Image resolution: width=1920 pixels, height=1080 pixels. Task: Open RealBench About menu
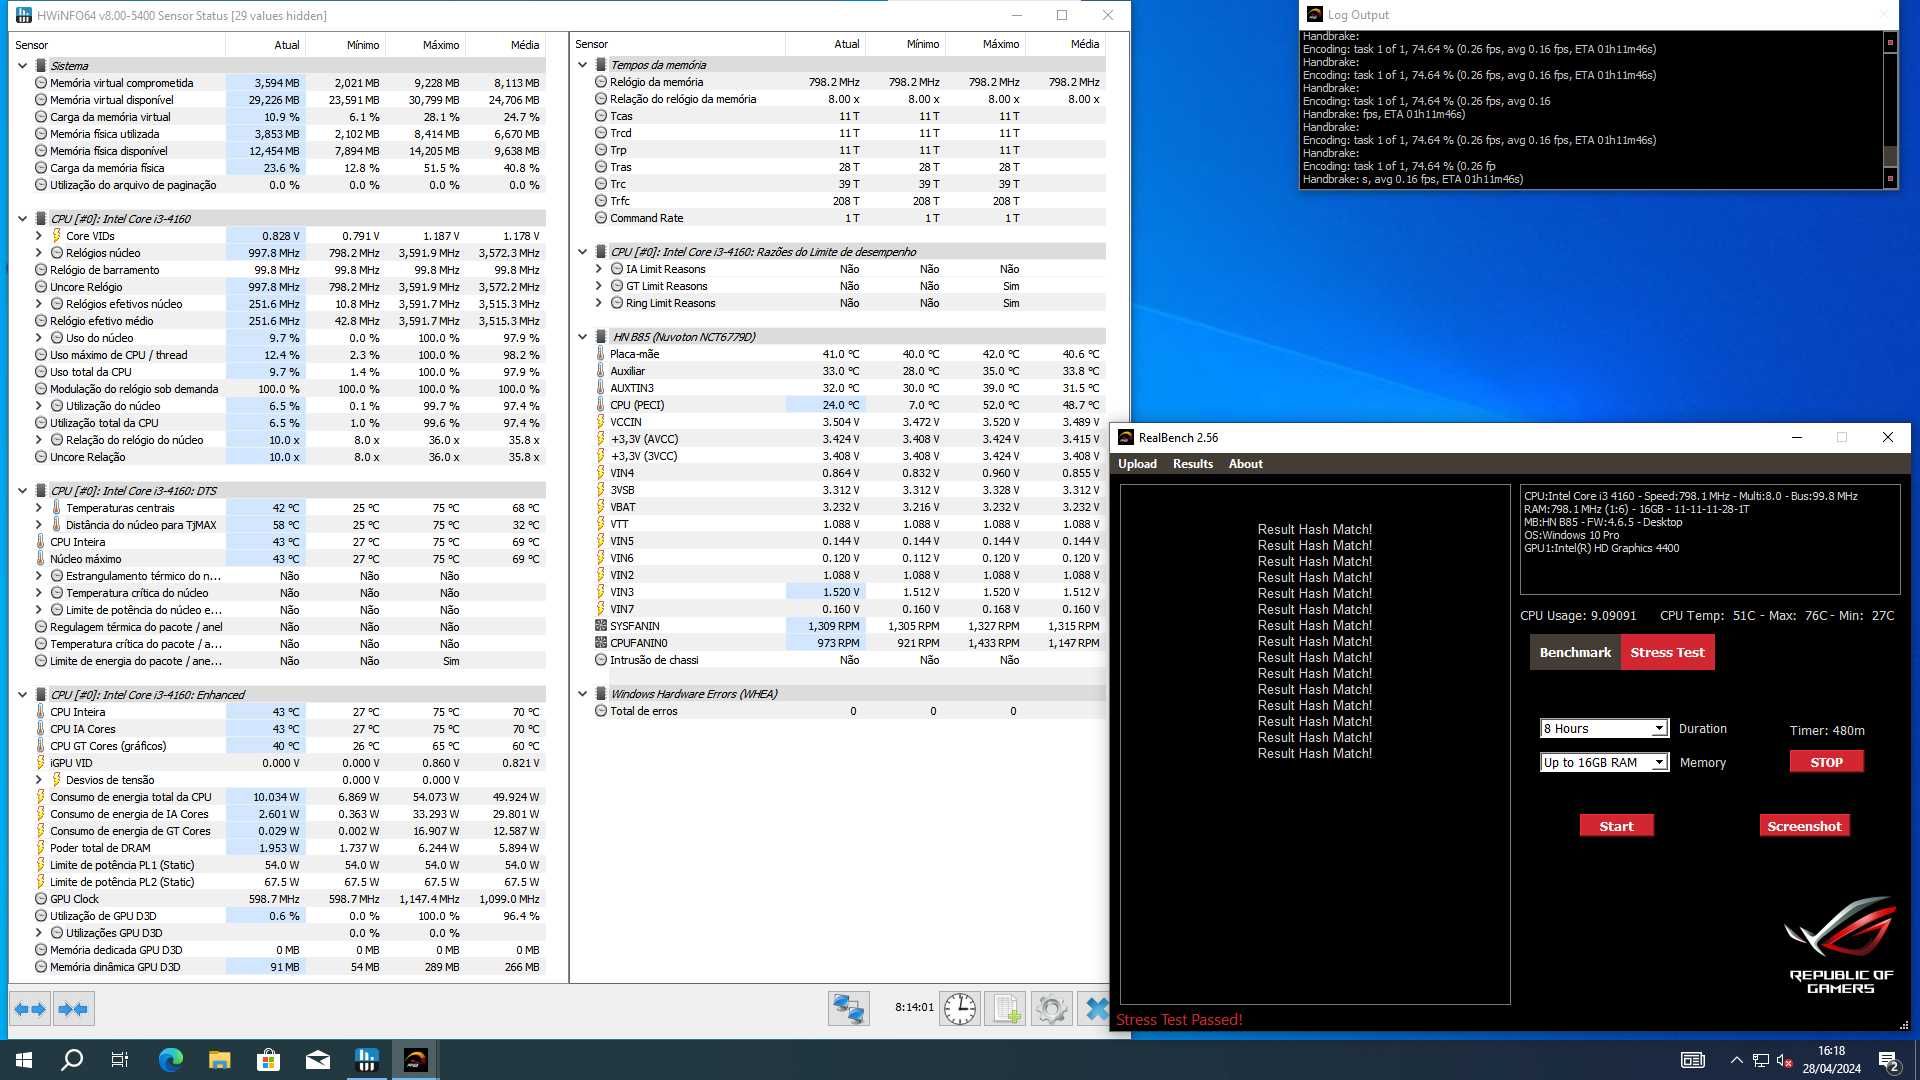tap(1245, 464)
